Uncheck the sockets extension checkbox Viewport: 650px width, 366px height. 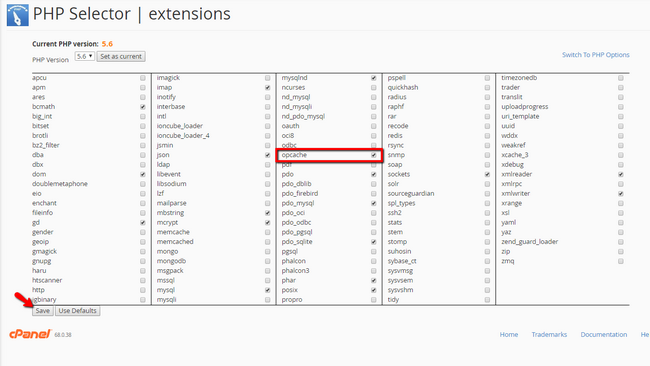[x=487, y=175]
